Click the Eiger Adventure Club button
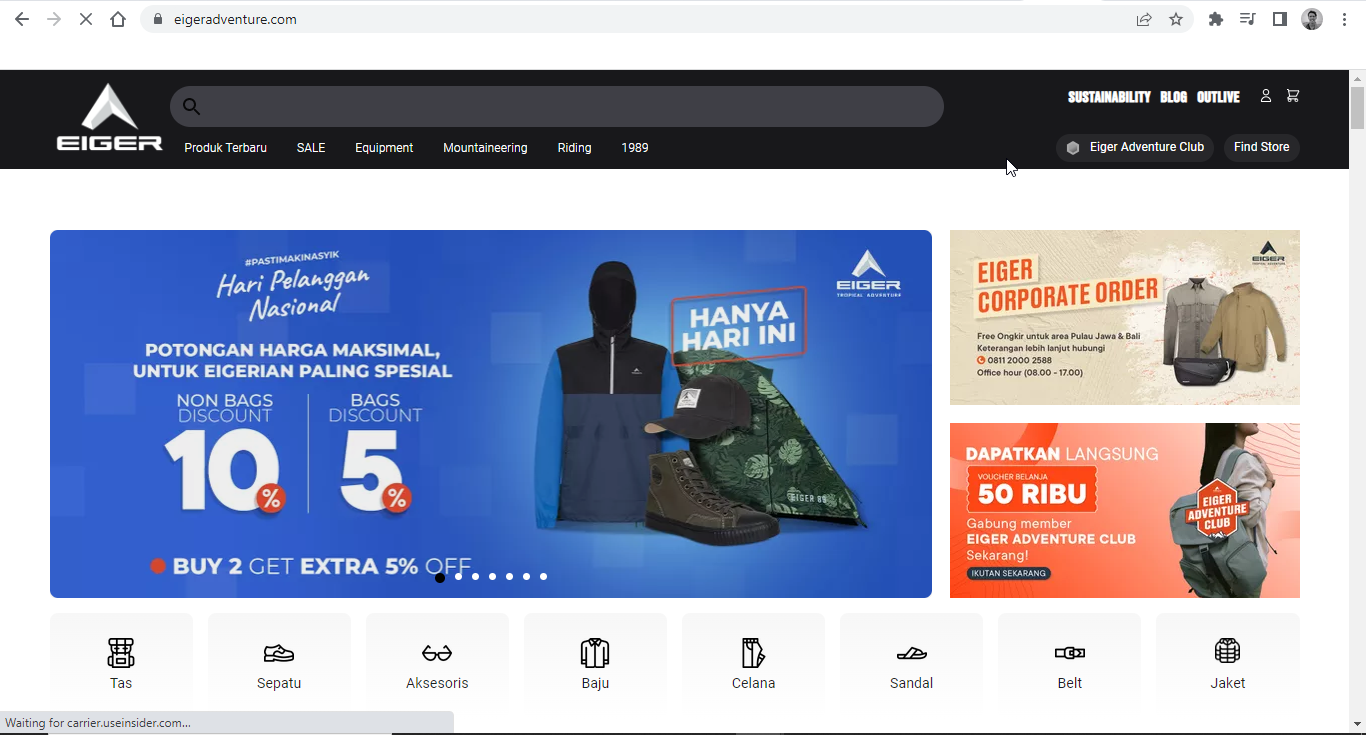Screen dimensions: 1366x735 (1135, 147)
